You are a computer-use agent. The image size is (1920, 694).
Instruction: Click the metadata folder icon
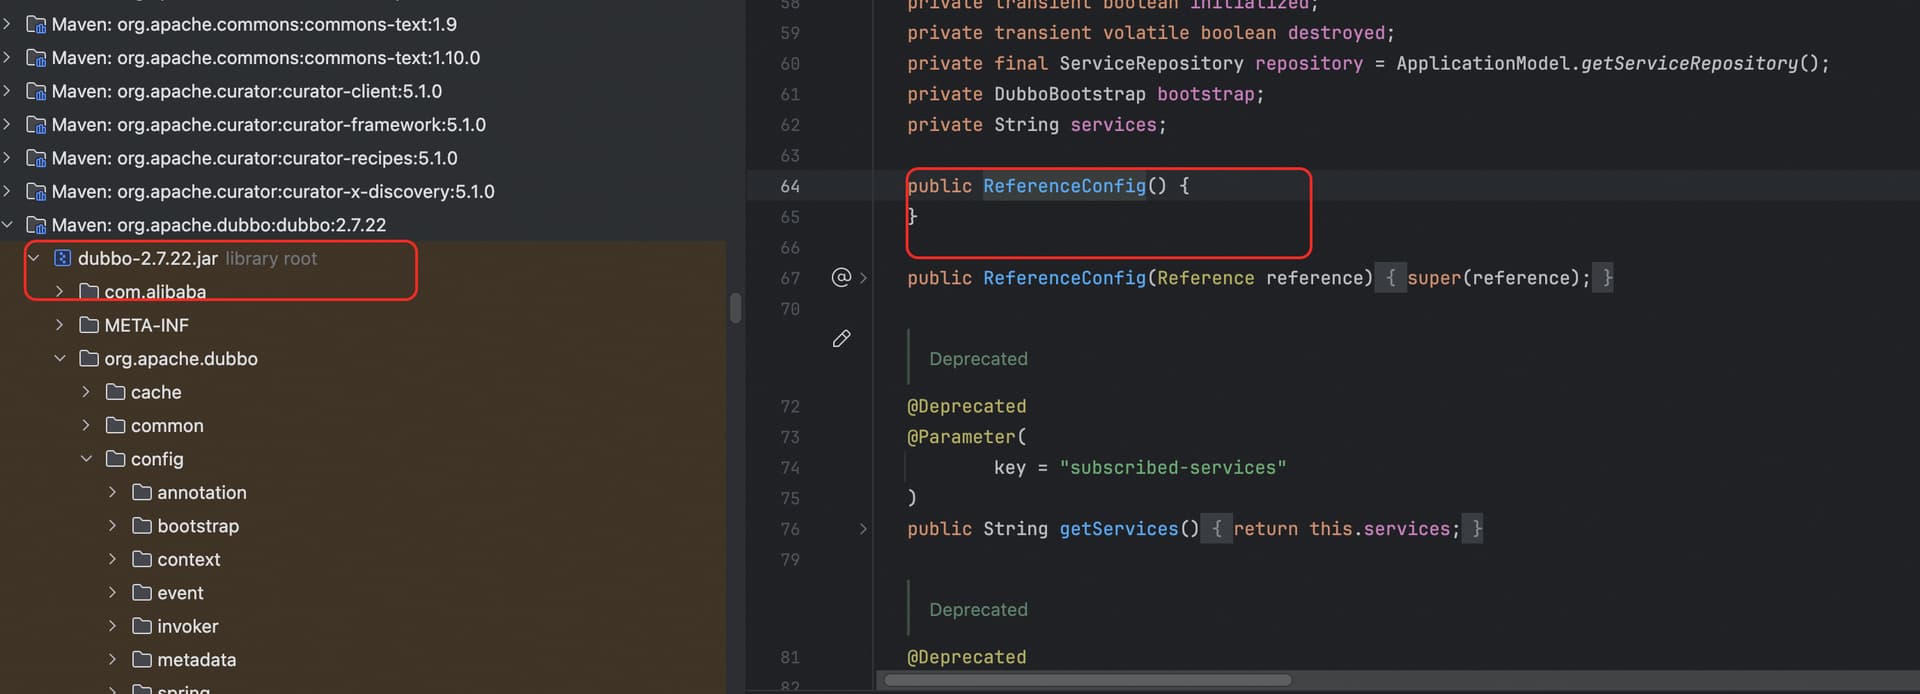(142, 660)
